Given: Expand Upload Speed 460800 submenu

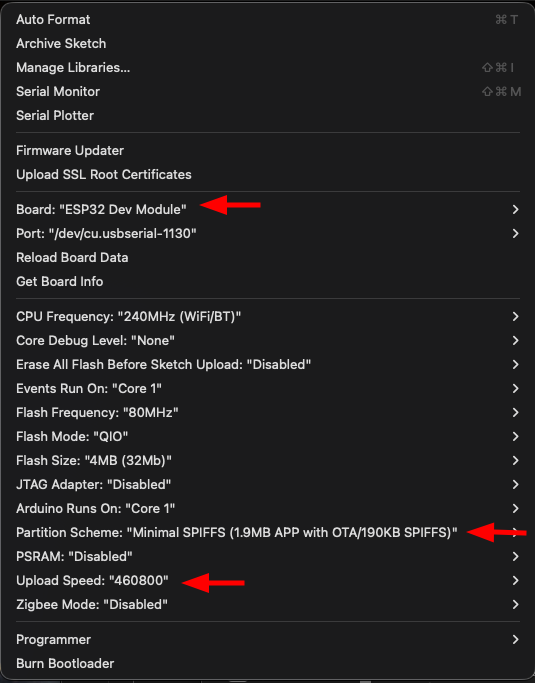Looking at the screenshot, I should pyautogui.click(x=268, y=581).
